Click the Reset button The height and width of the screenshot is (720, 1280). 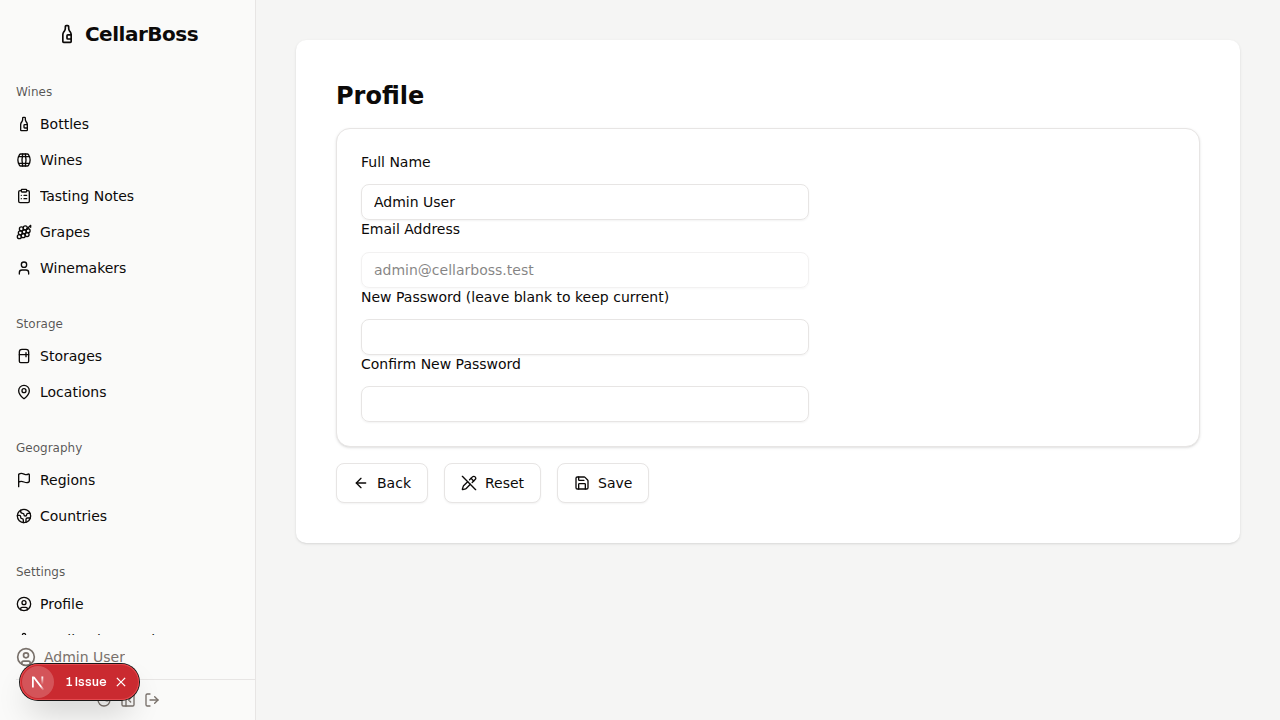click(492, 483)
